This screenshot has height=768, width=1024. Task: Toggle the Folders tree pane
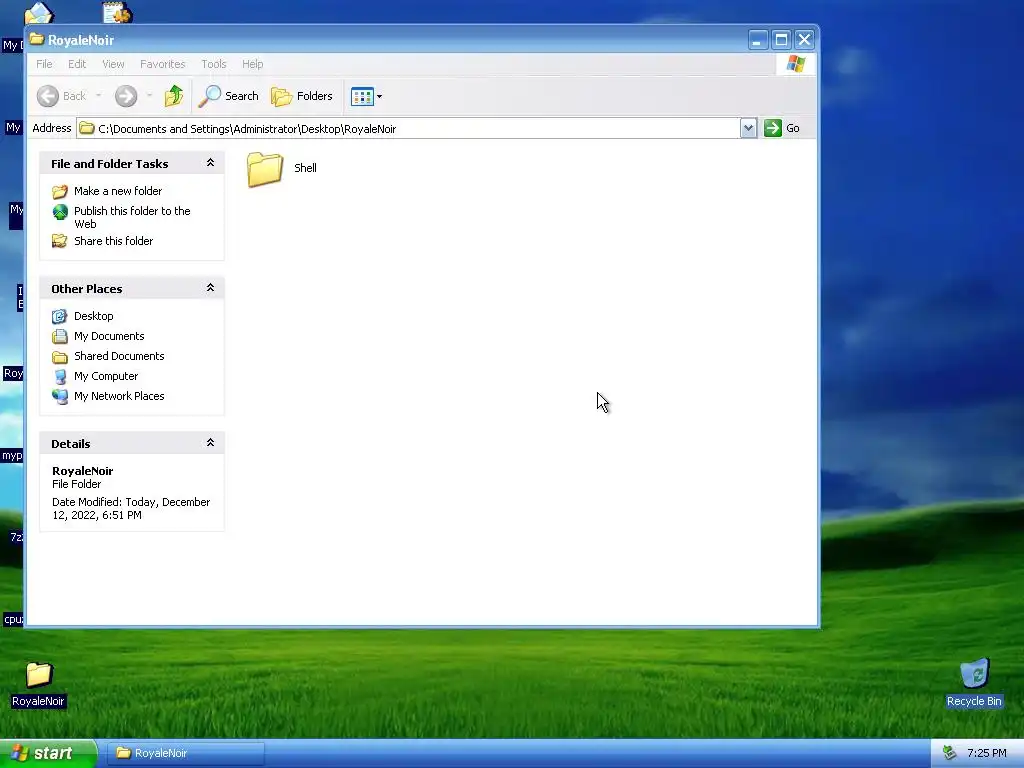tap(302, 96)
